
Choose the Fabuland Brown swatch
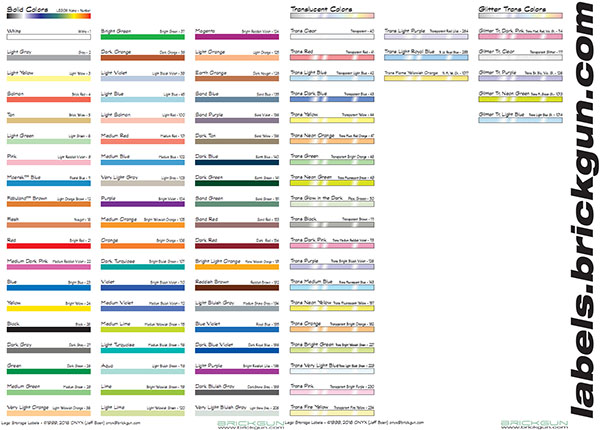pyautogui.click(x=49, y=204)
